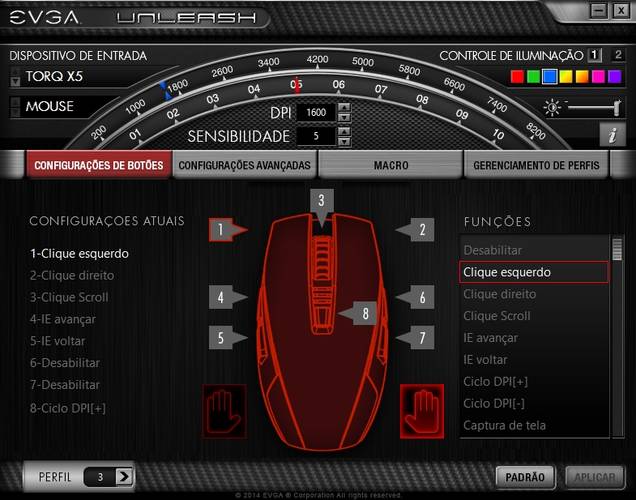
Task: Click the brightness slider handle
Action: click(617, 107)
